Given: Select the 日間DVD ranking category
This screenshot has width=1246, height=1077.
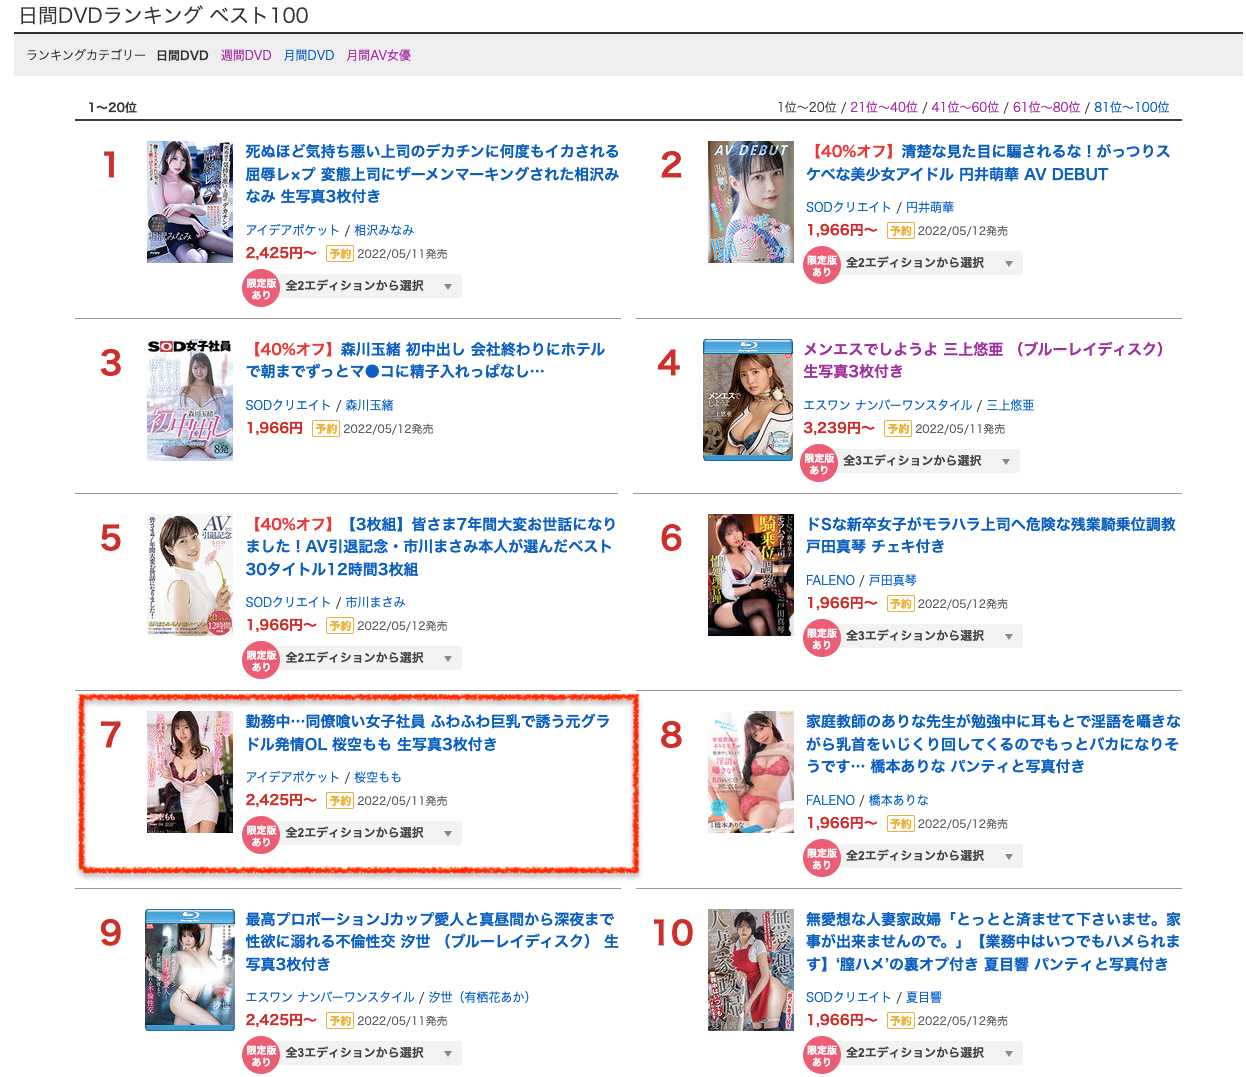Looking at the screenshot, I should pos(182,55).
